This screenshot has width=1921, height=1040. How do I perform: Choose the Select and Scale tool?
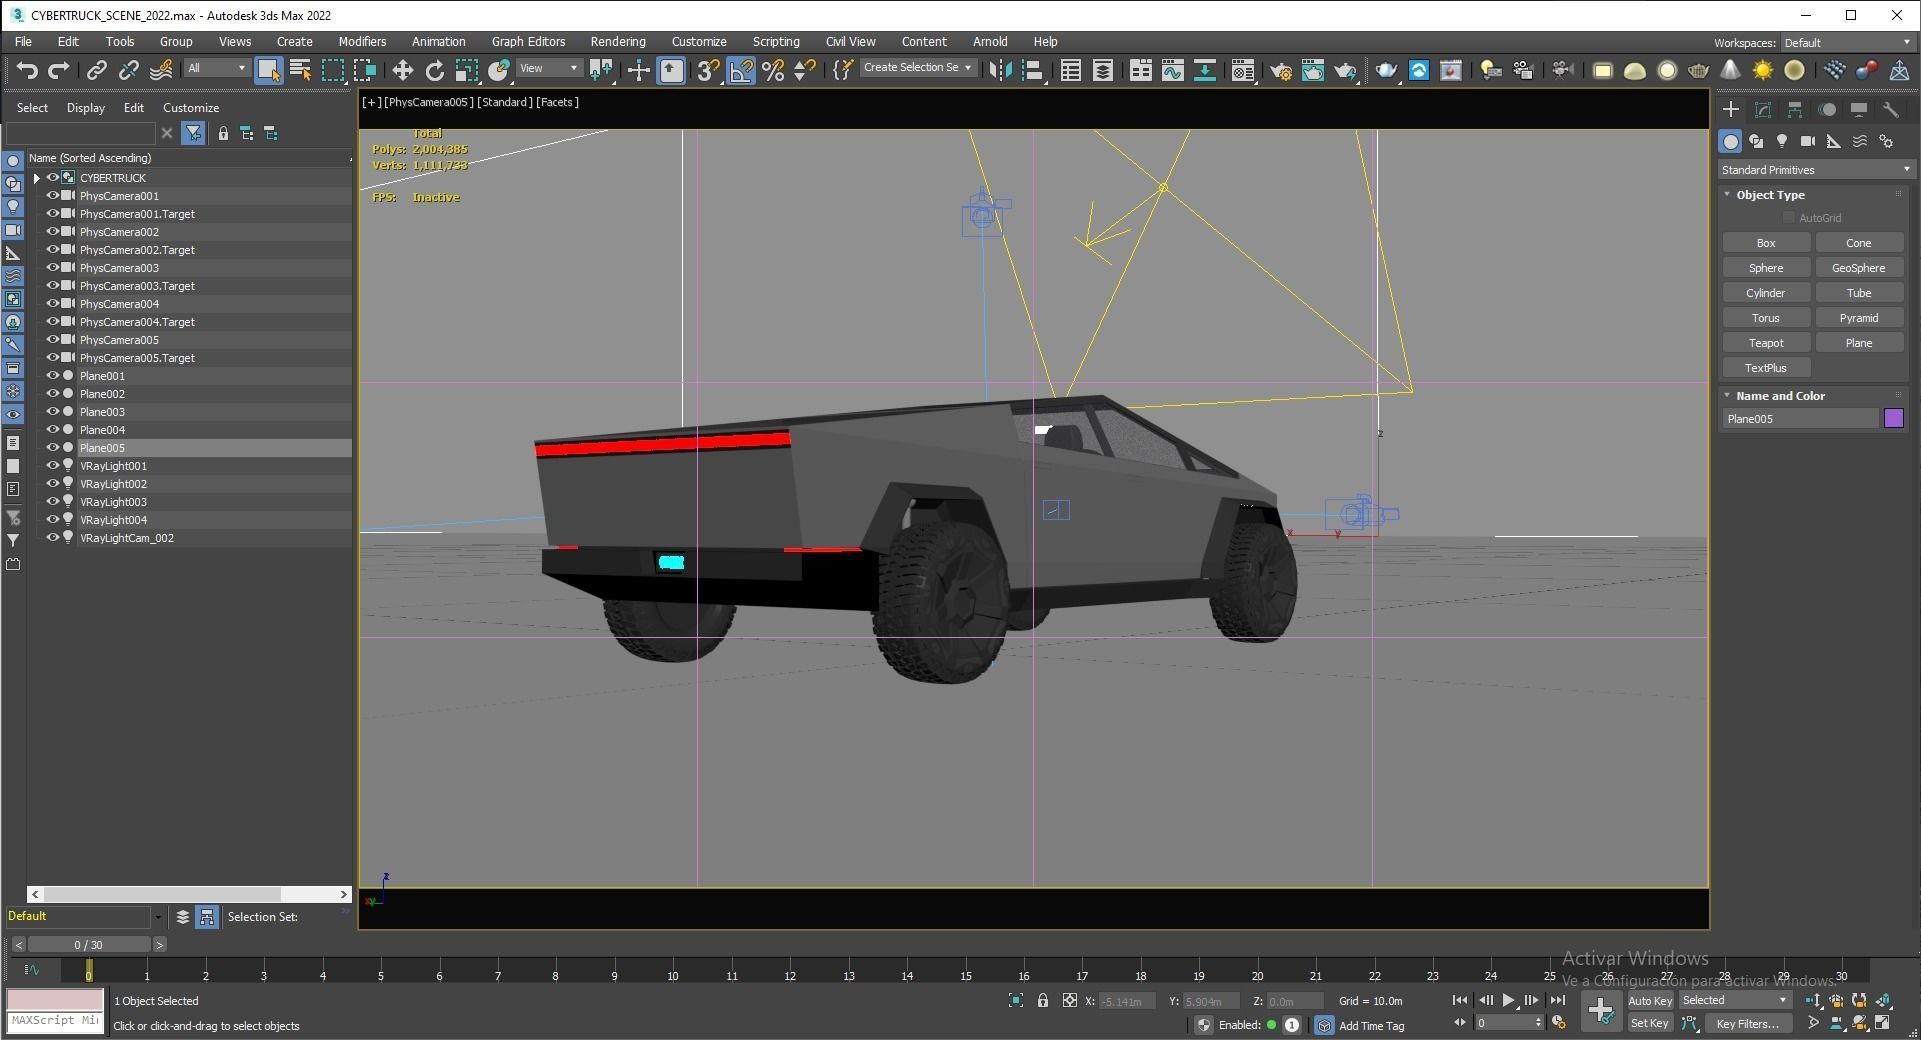(x=466, y=70)
